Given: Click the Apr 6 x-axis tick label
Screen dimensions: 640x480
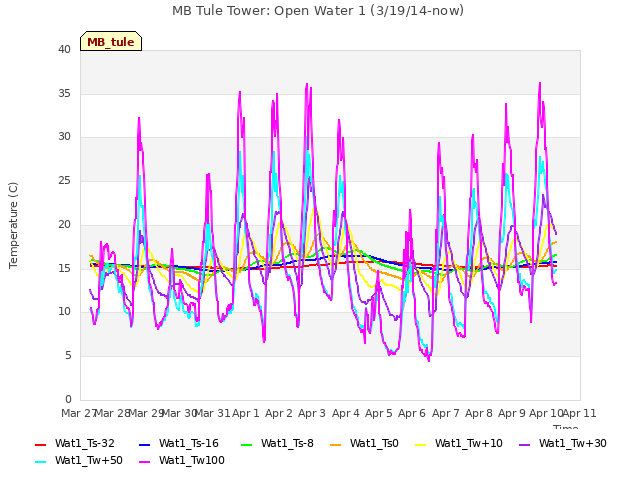Looking at the screenshot, I should click(412, 413).
